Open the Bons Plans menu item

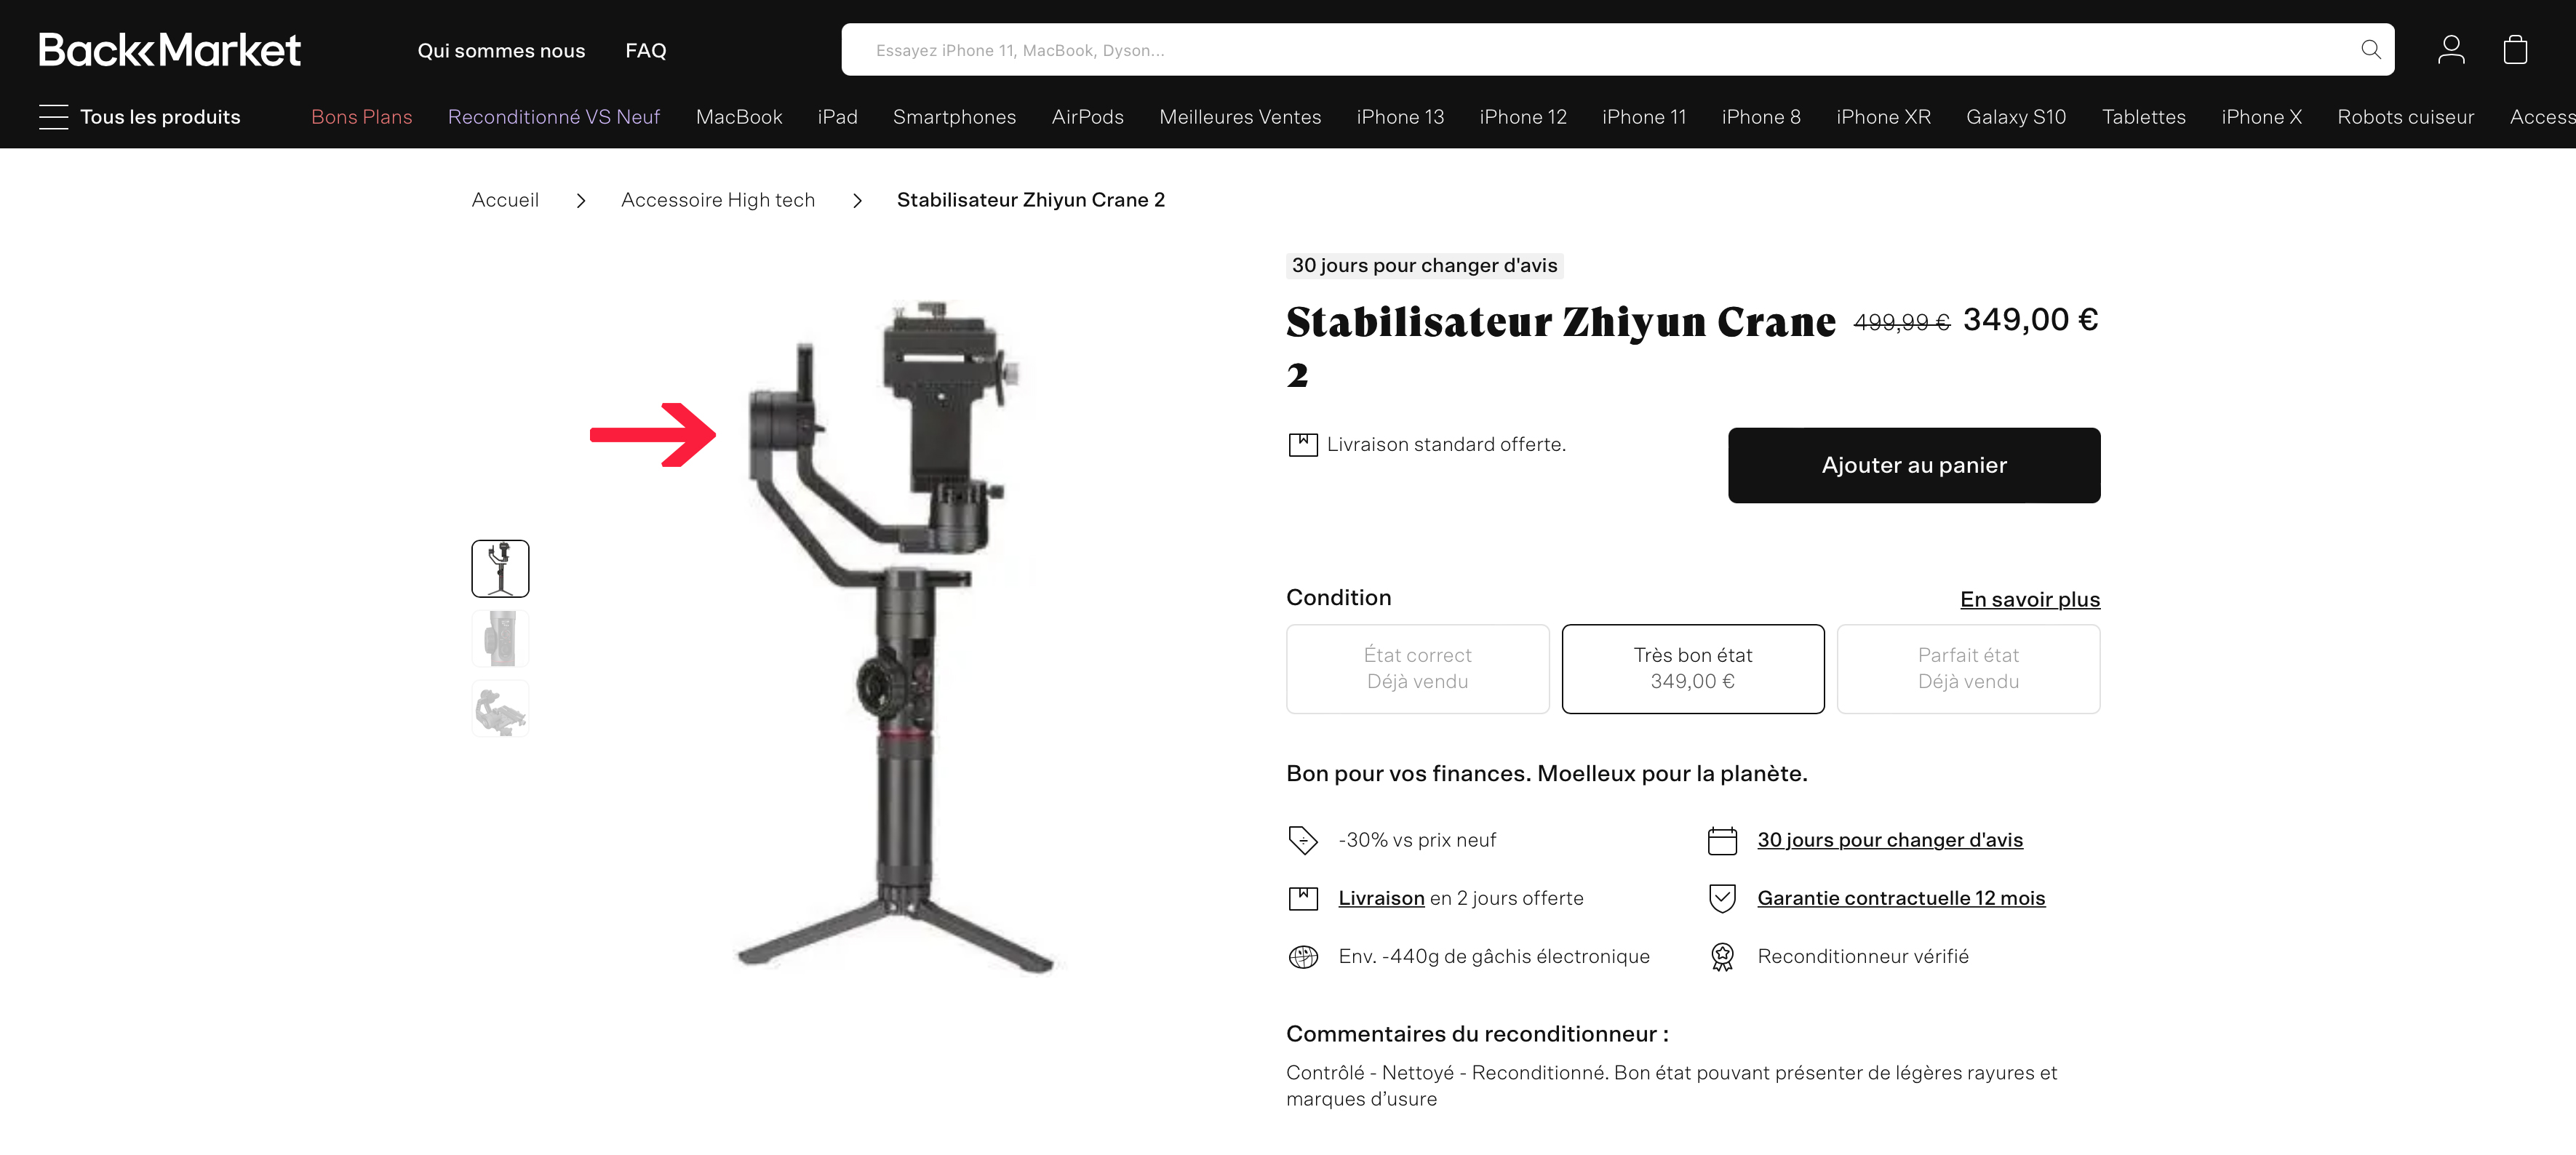click(361, 117)
